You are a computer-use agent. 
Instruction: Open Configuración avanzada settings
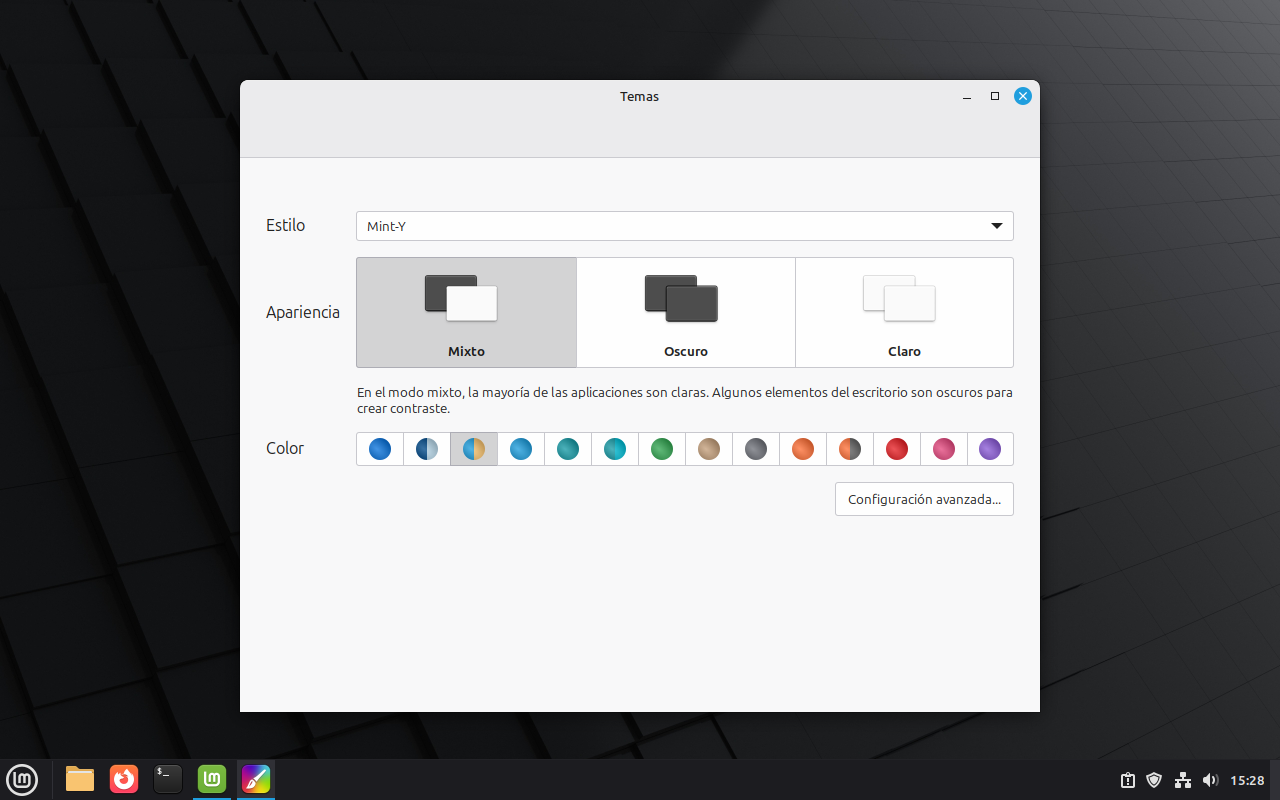924,499
